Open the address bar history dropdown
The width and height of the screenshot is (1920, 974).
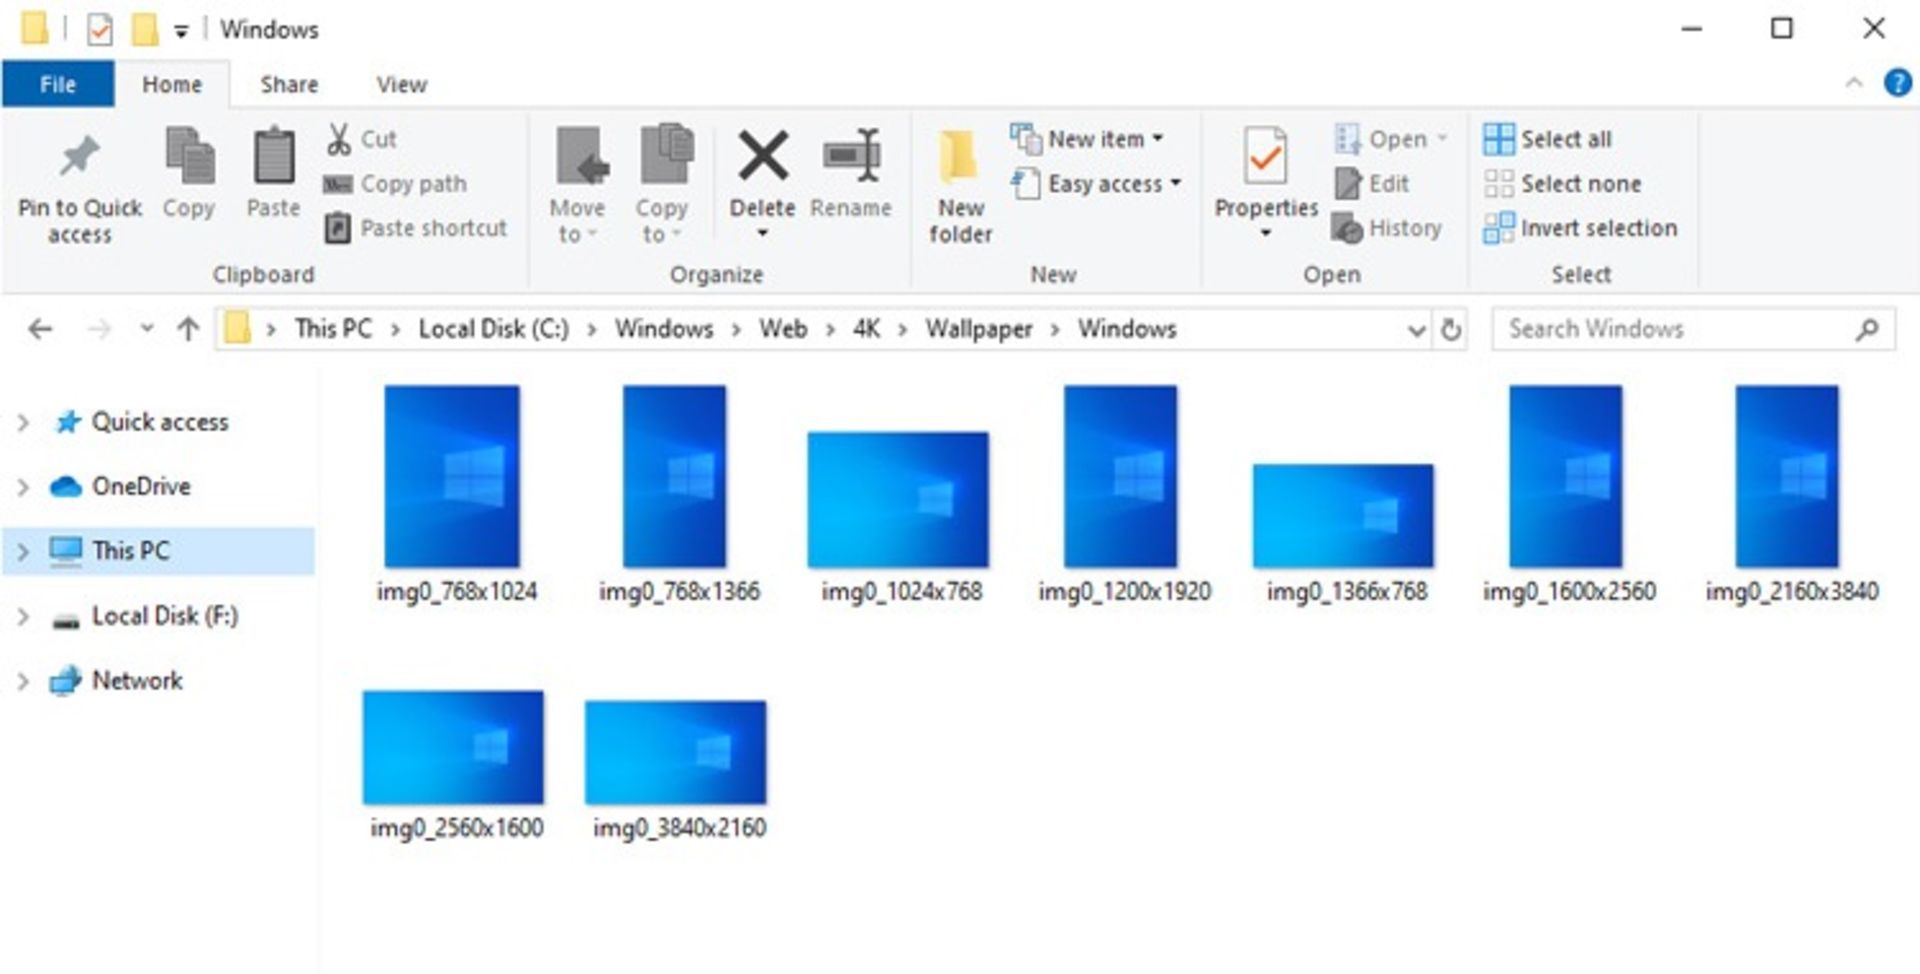pos(1416,330)
